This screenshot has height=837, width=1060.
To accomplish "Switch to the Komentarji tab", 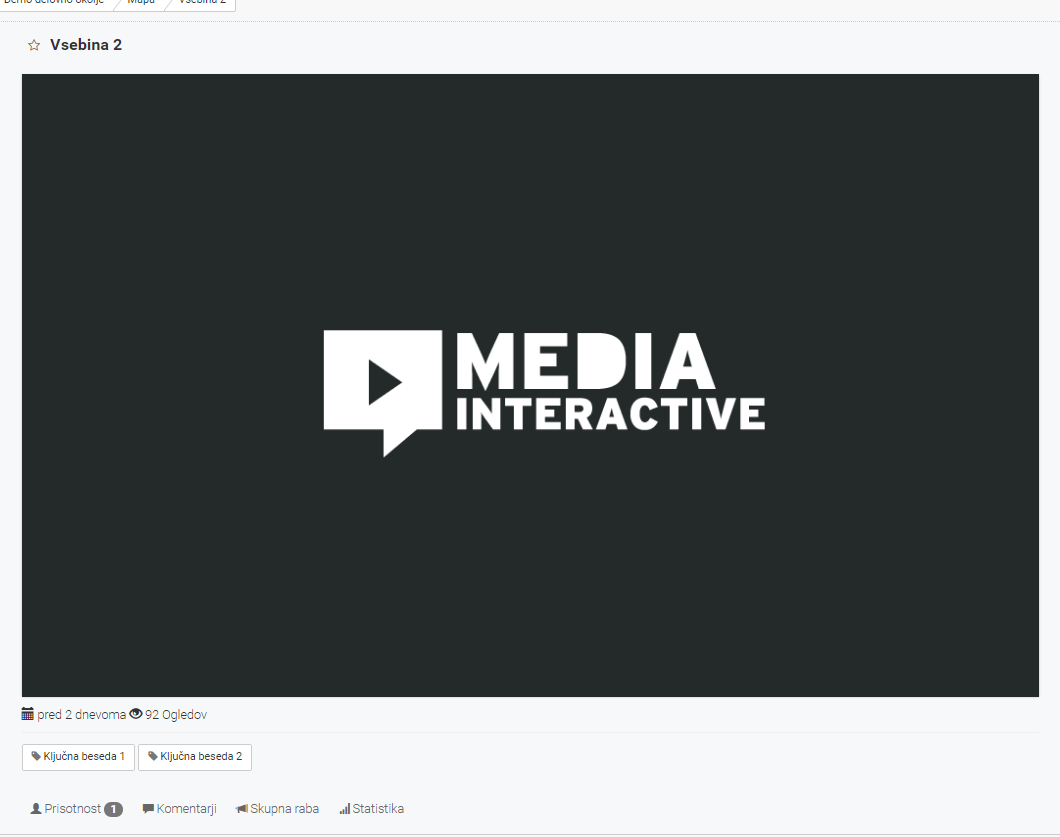I will tap(179, 809).
